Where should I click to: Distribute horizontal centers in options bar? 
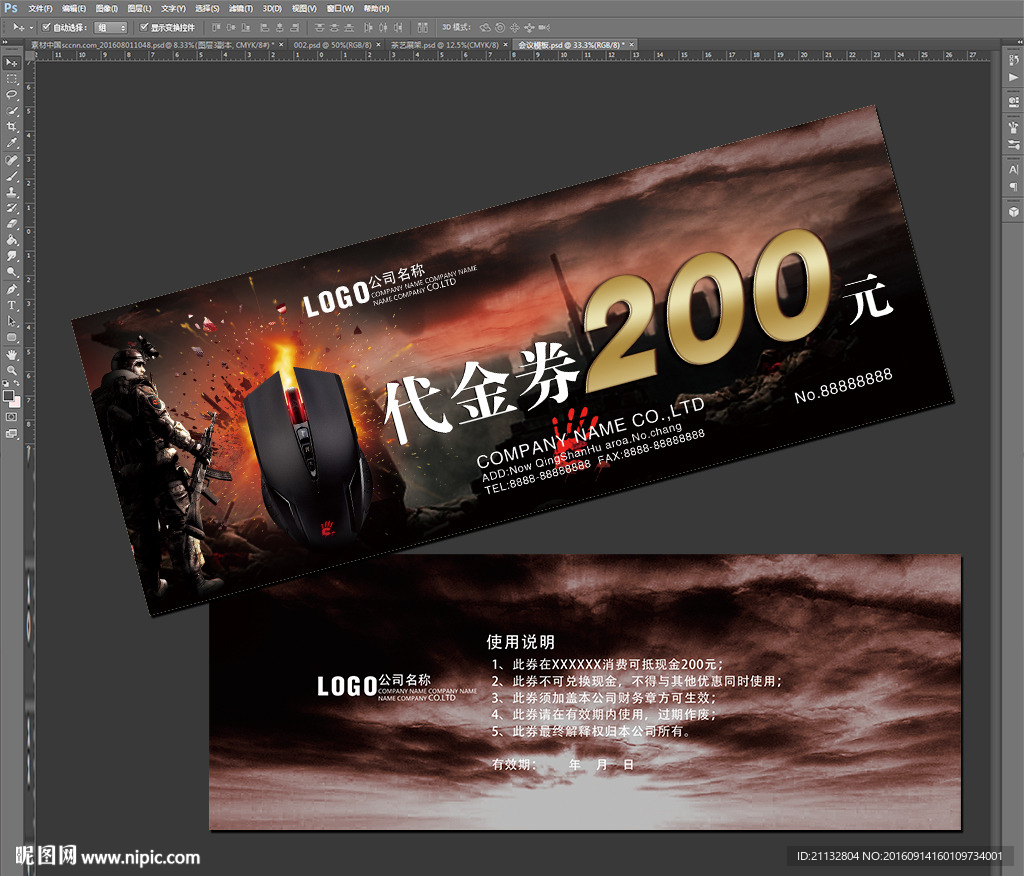[x=383, y=27]
